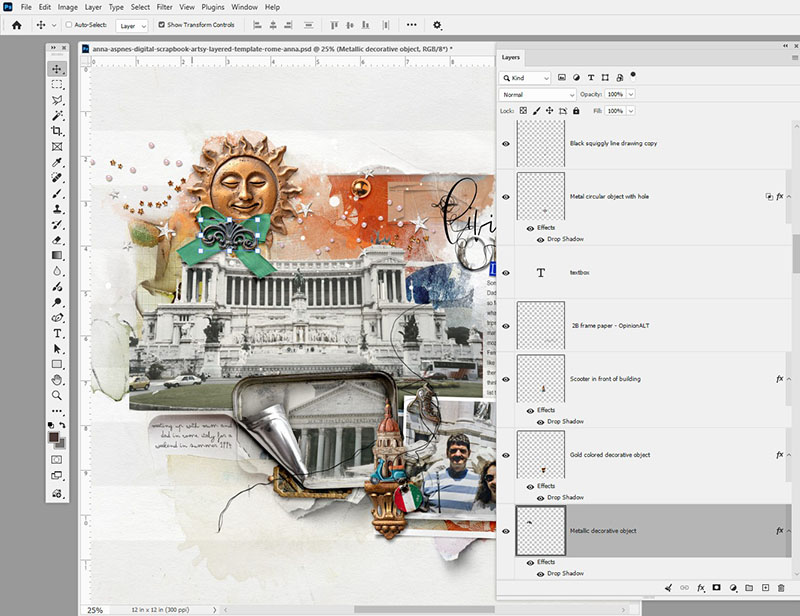
Task: Open the Layer menu
Action: click(93, 7)
